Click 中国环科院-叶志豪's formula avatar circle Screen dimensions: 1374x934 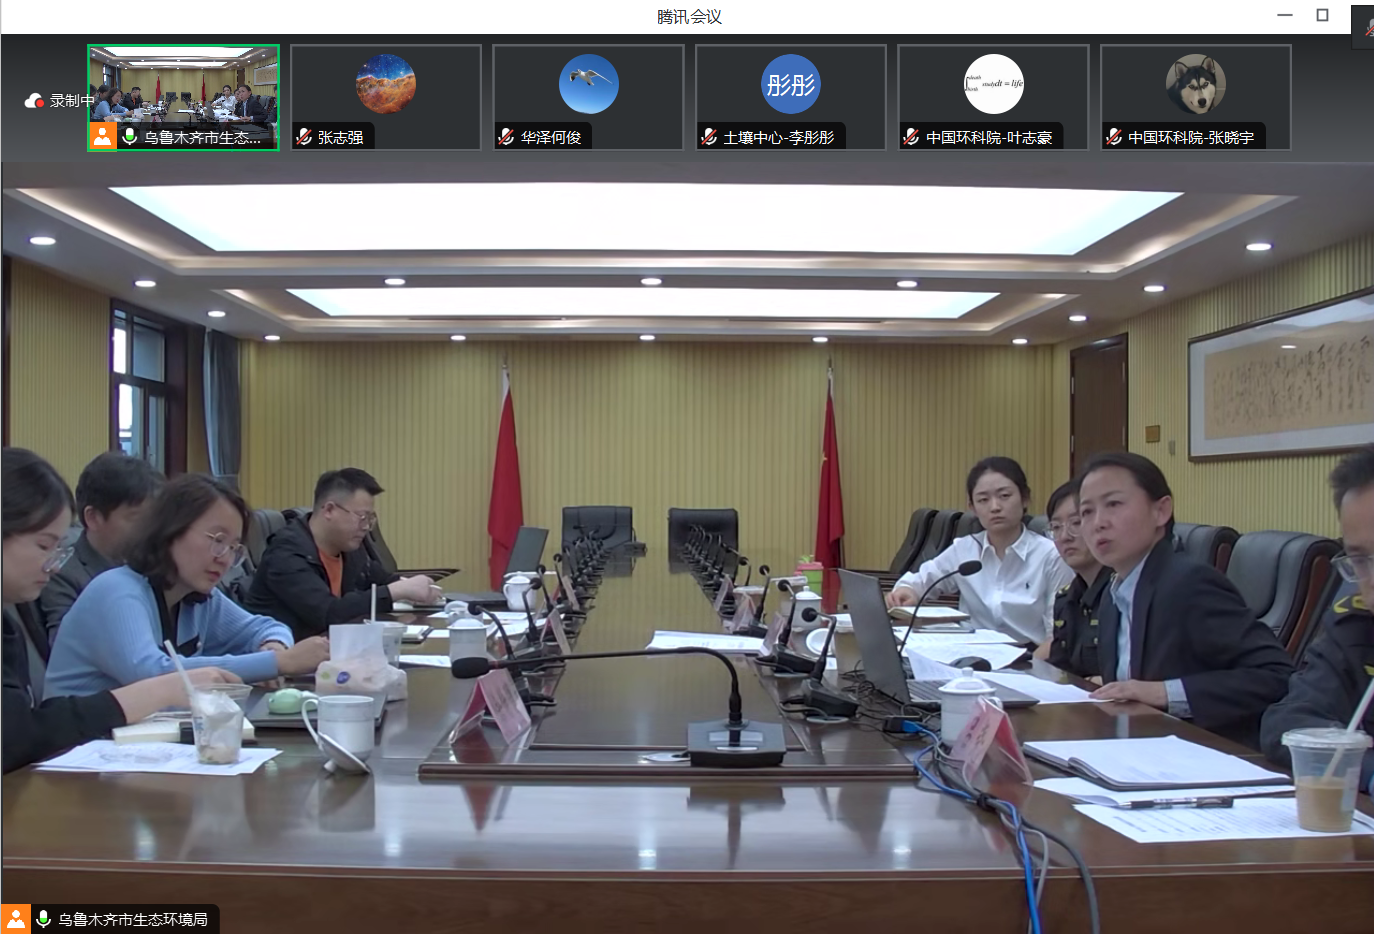[993, 84]
